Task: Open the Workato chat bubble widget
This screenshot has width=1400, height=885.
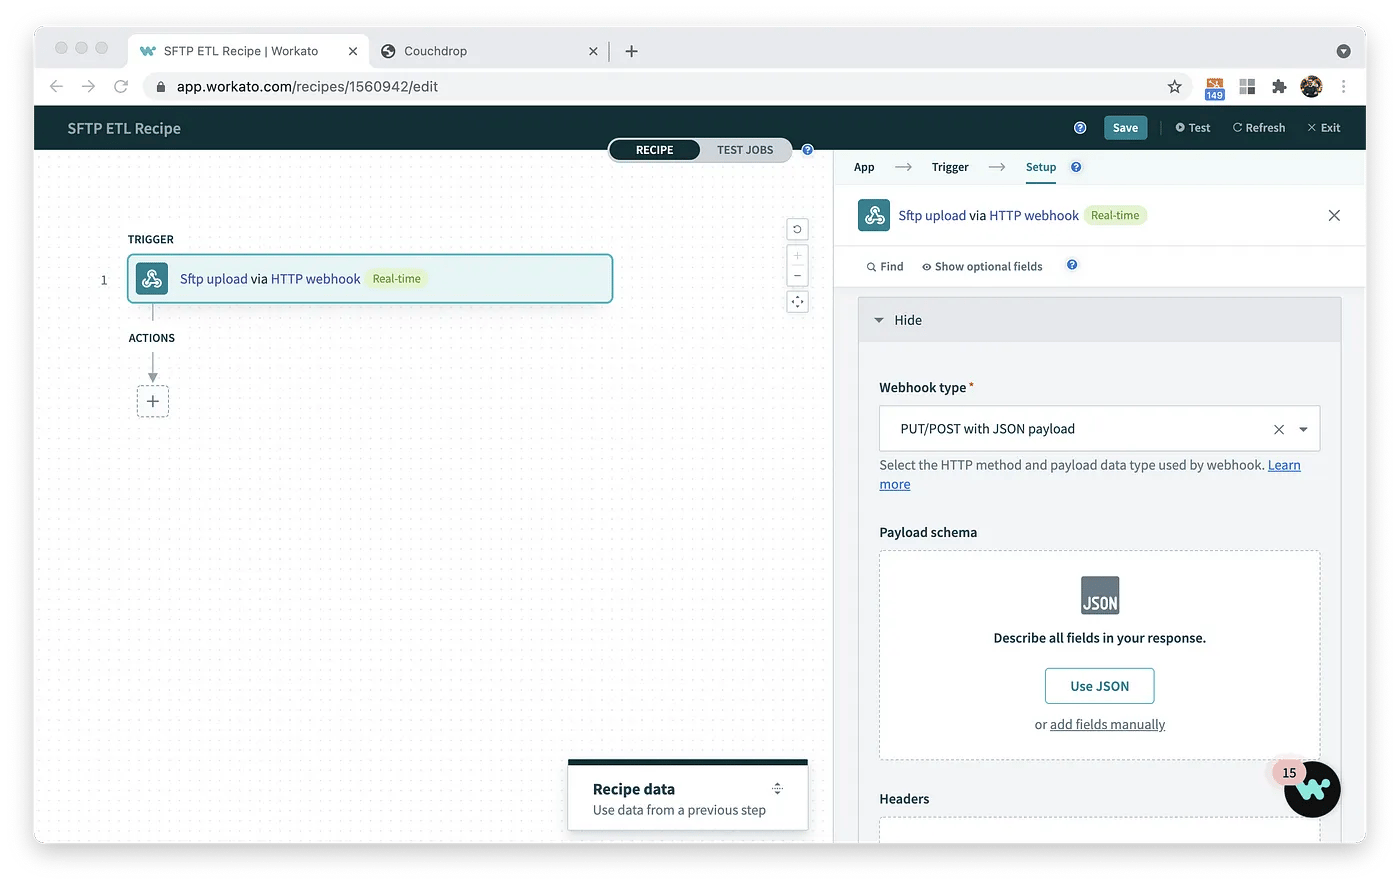Action: pos(1312,789)
